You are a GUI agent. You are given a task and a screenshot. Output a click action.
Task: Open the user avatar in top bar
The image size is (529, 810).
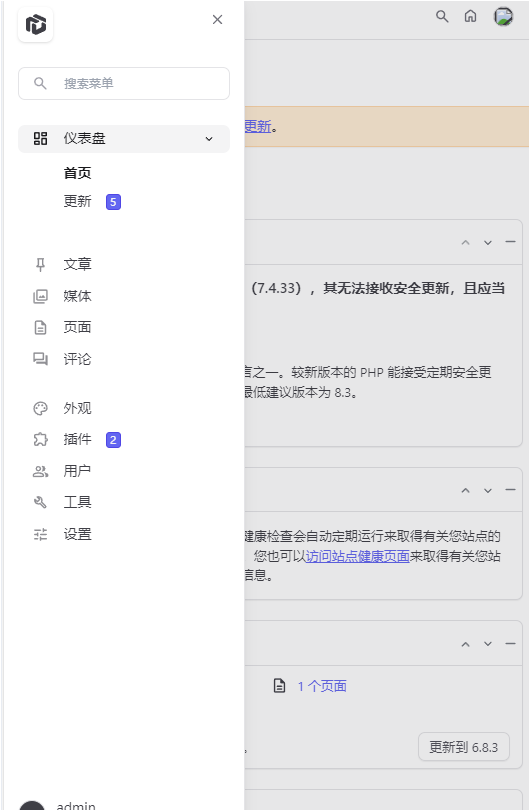pyautogui.click(x=503, y=17)
